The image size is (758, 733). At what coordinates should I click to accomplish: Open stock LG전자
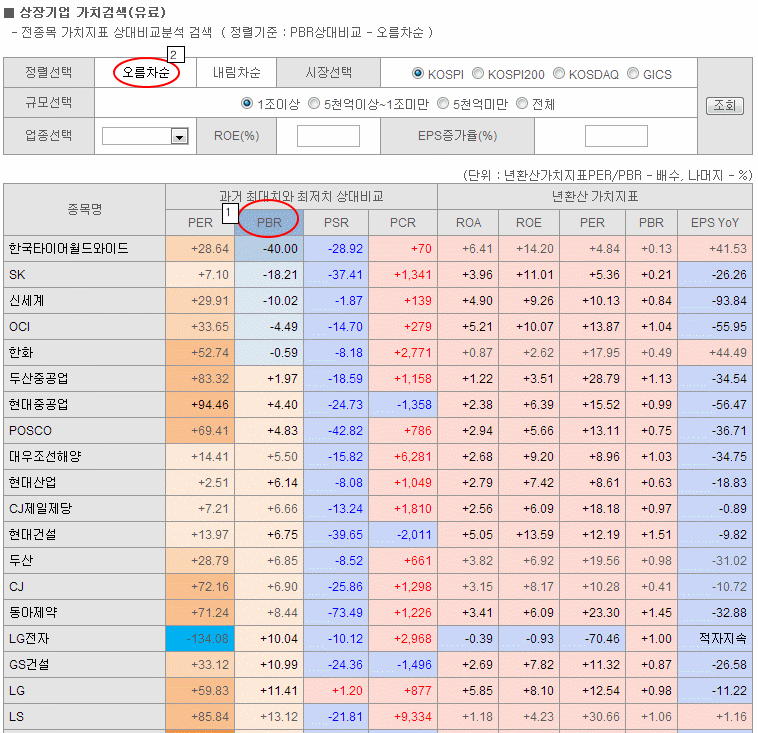29,639
